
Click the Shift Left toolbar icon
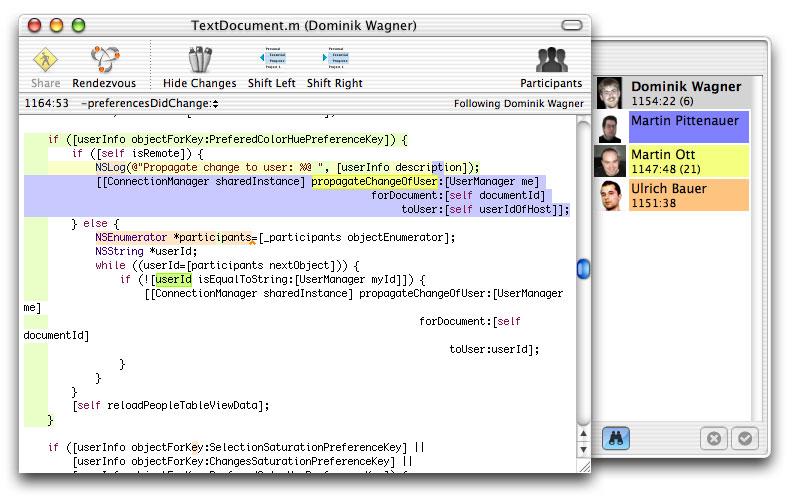click(x=272, y=58)
